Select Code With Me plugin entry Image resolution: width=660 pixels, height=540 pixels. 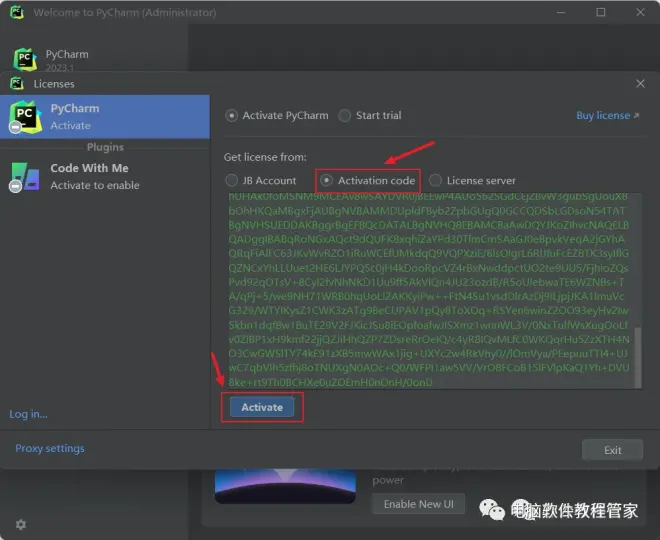105,177
